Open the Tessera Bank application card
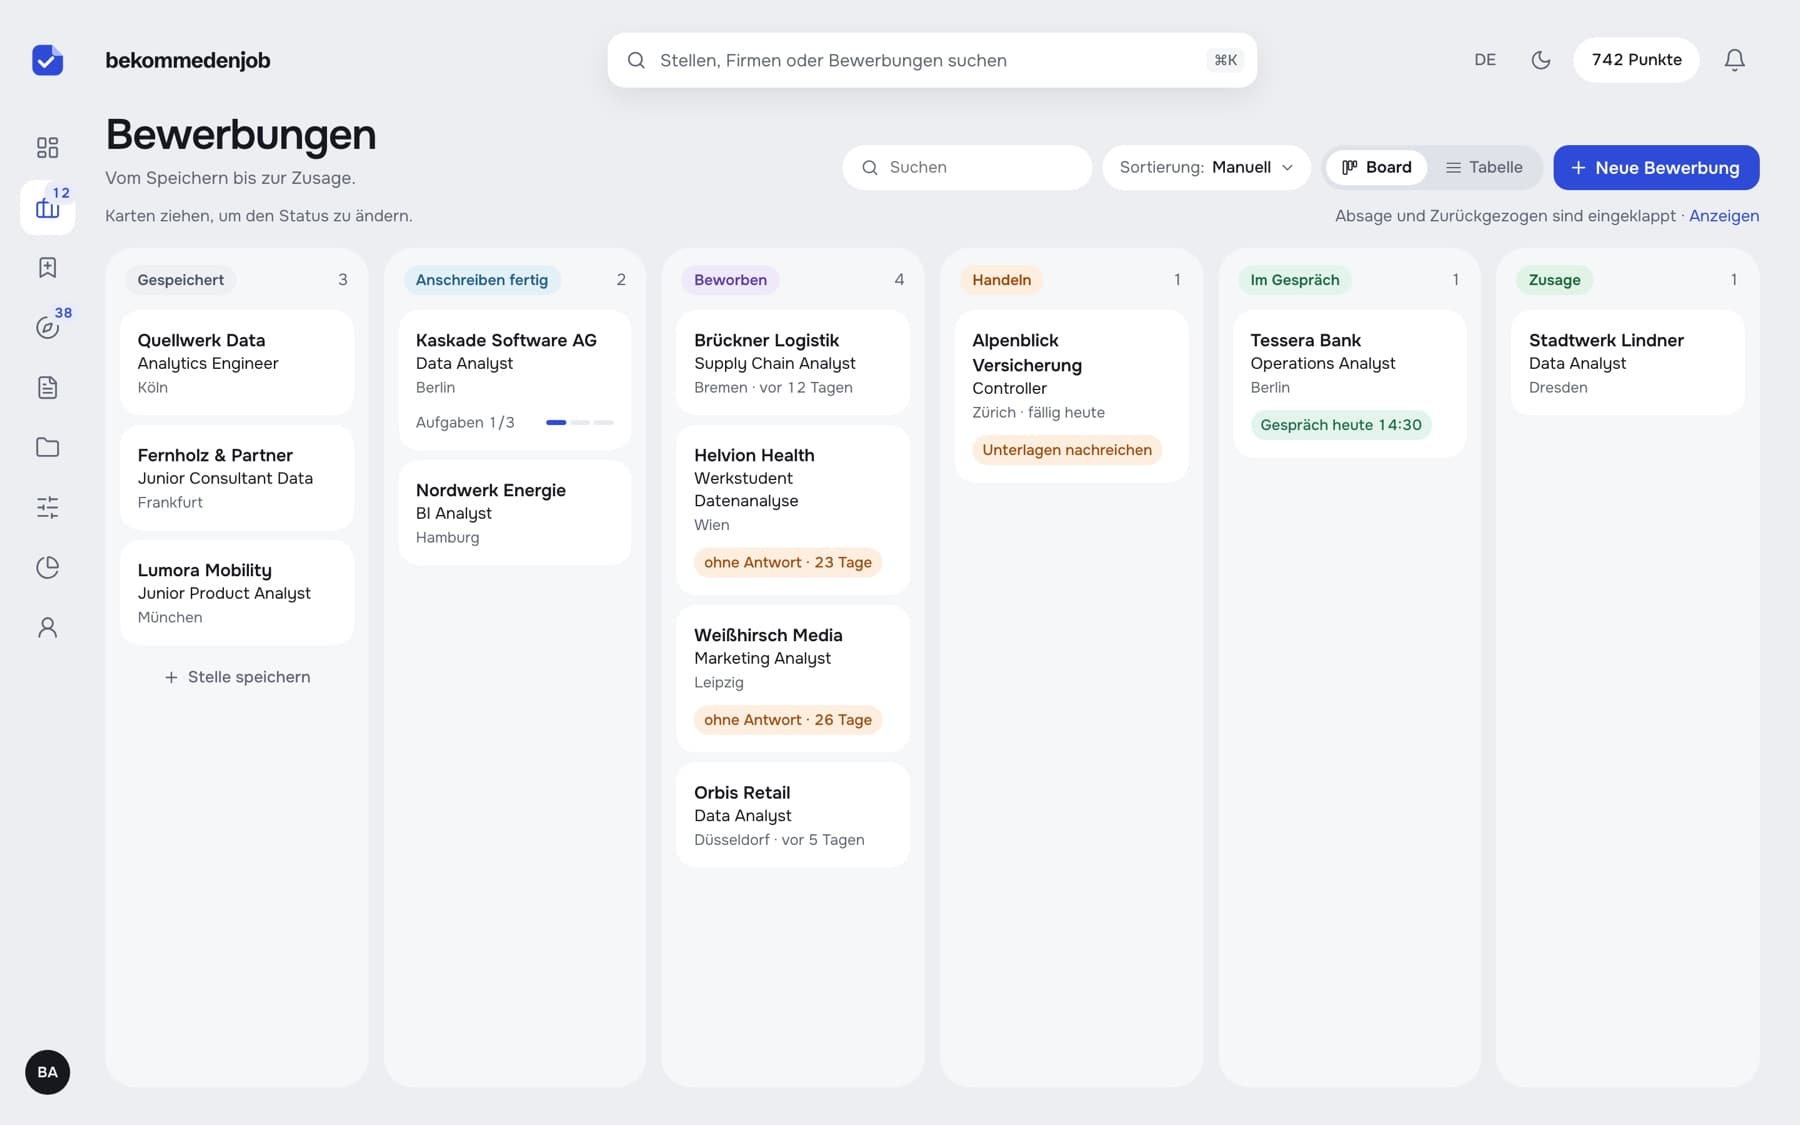The width and height of the screenshot is (1800, 1125). click(x=1349, y=384)
